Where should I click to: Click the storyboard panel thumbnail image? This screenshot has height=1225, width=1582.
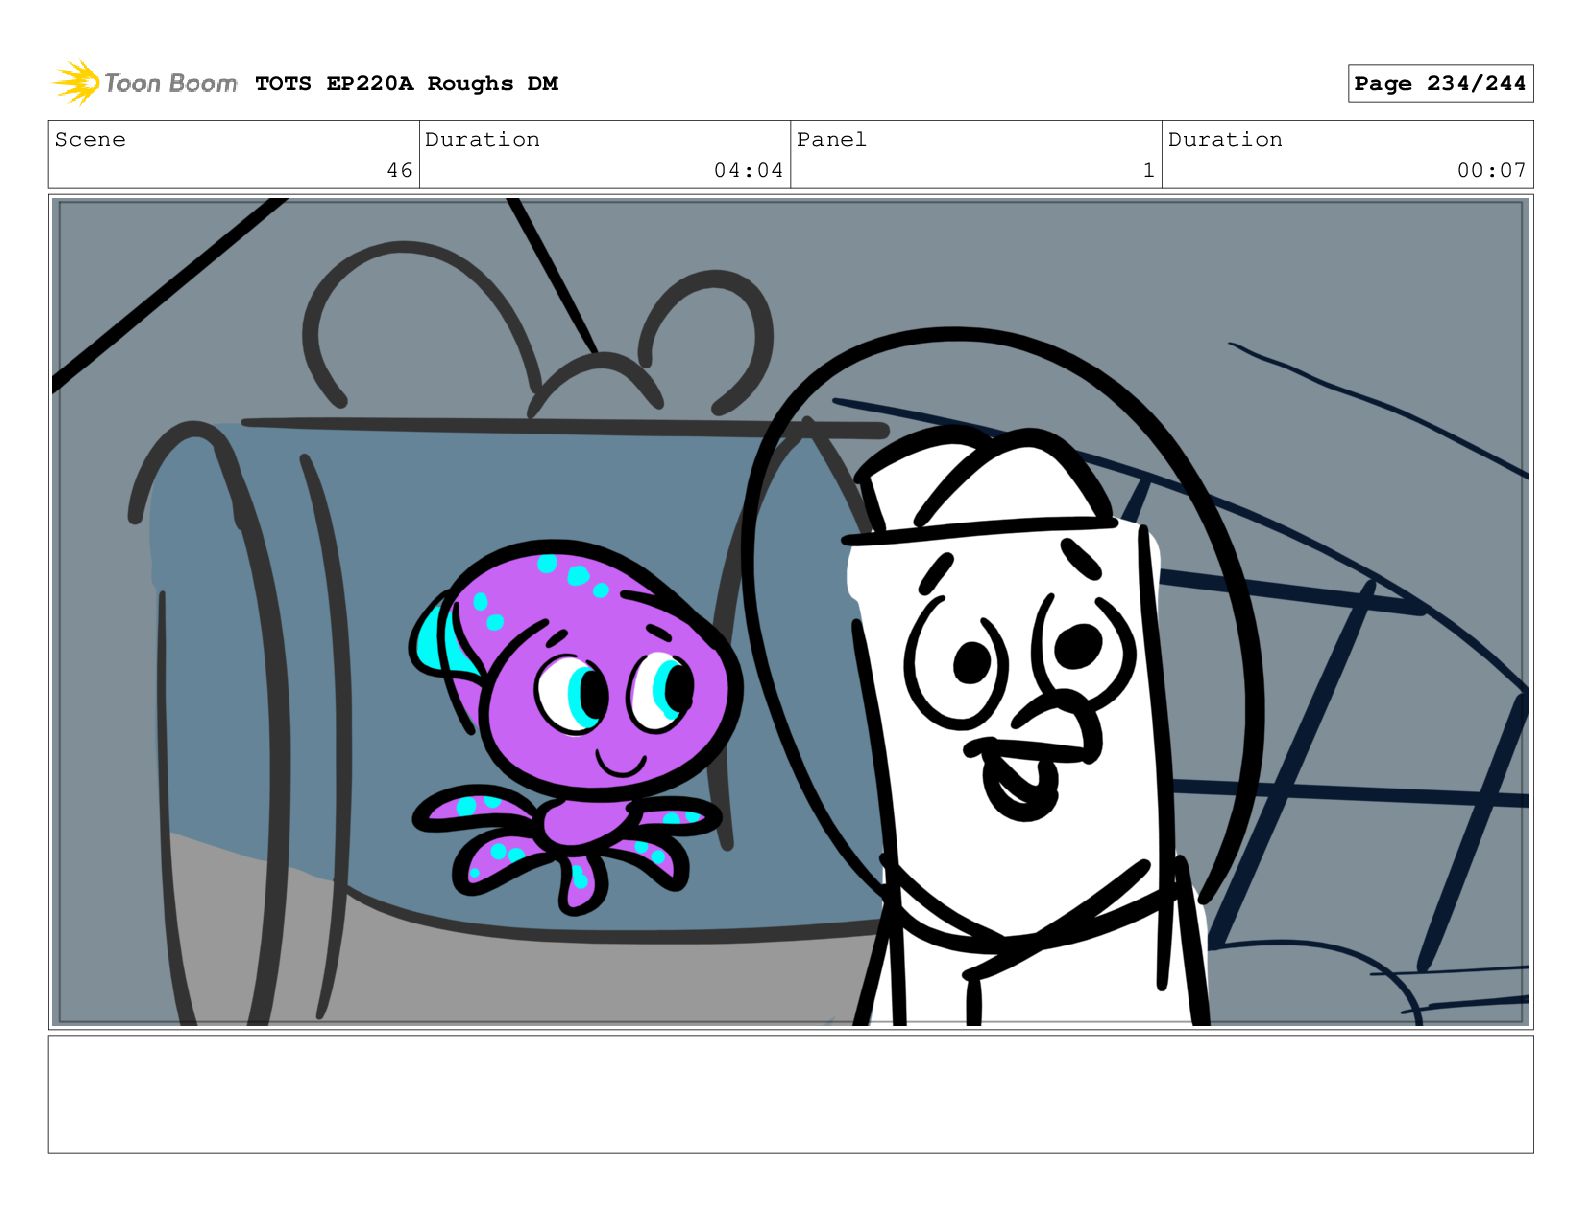[x=790, y=612]
